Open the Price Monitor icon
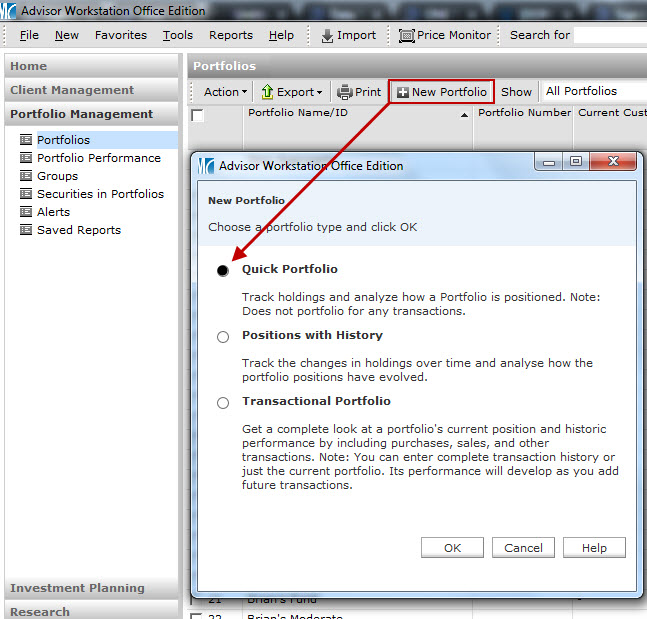The height and width of the screenshot is (619, 647). 406,35
